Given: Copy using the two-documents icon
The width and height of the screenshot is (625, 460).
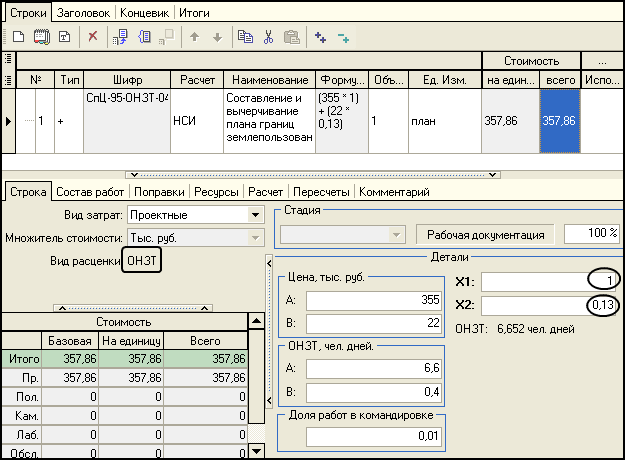Looking at the screenshot, I should 245,37.
